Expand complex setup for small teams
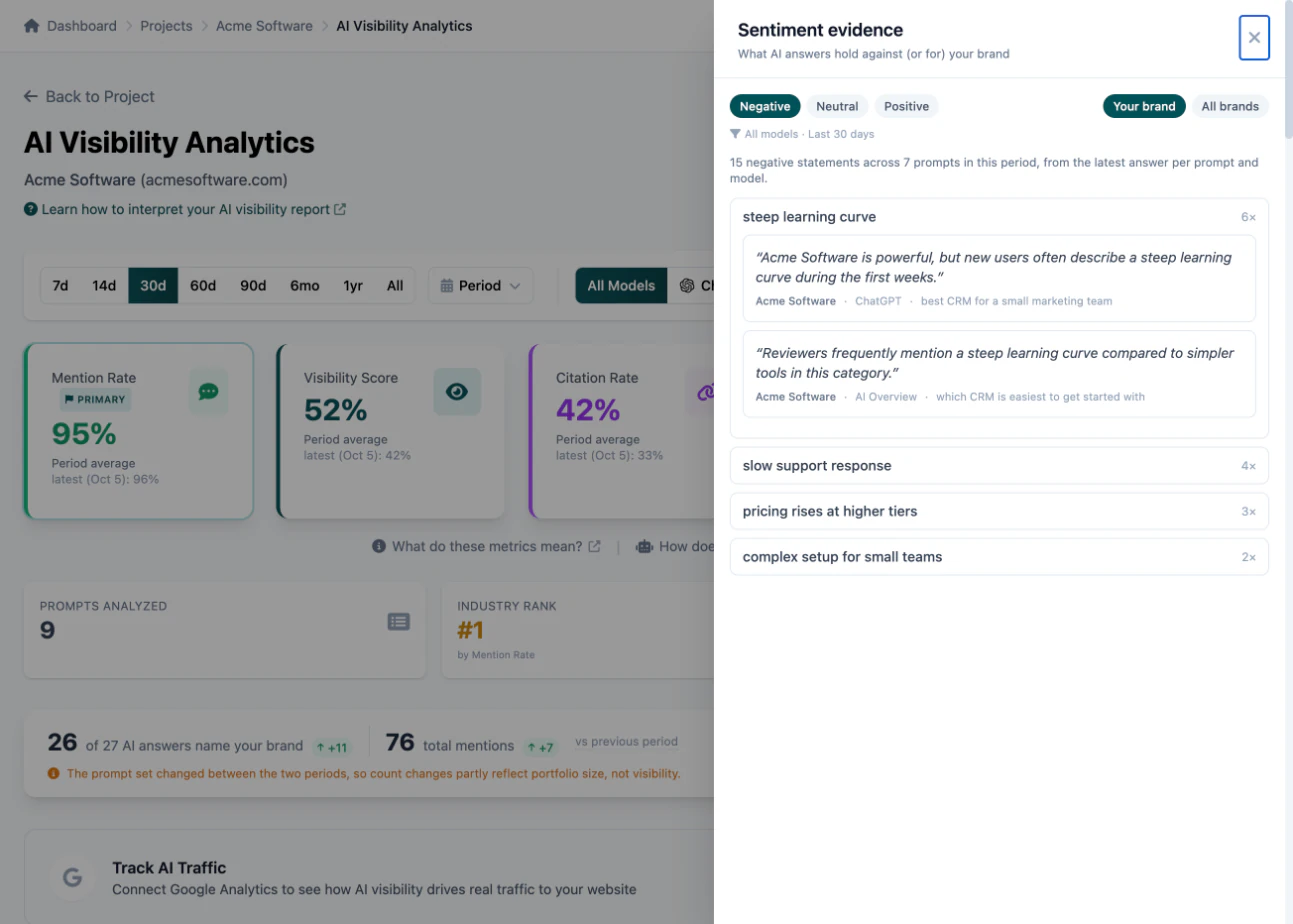 [x=999, y=557]
